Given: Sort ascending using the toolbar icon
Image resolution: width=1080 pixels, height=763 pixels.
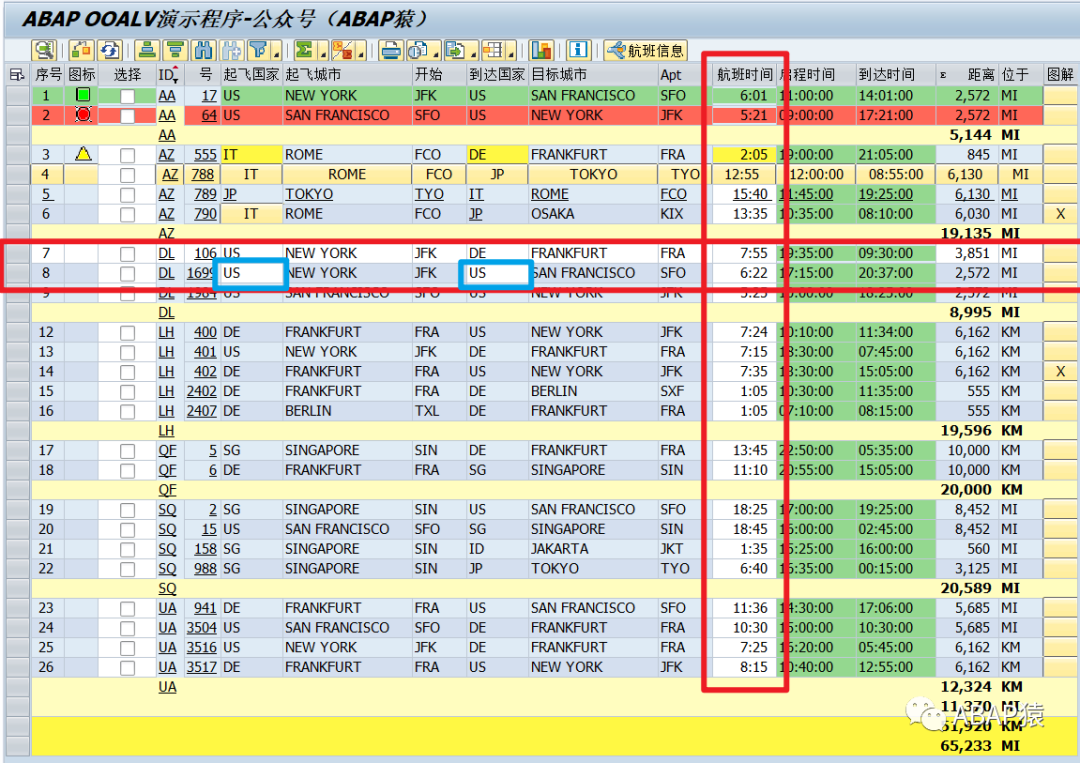Looking at the screenshot, I should click(x=146, y=50).
